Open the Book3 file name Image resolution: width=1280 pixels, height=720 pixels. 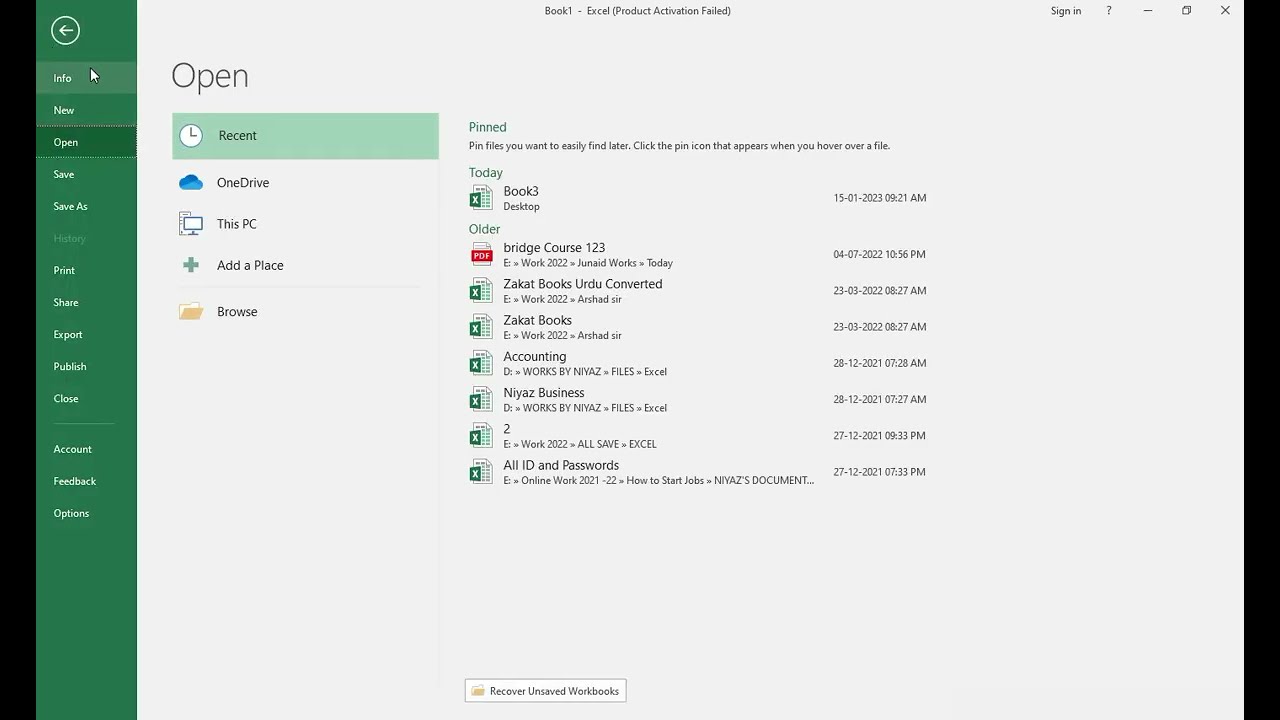pyautogui.click(x=521, y=191)
